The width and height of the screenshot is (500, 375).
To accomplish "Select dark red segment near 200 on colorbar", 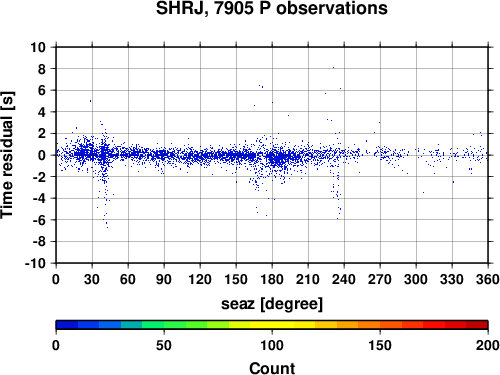I will 477,325.
